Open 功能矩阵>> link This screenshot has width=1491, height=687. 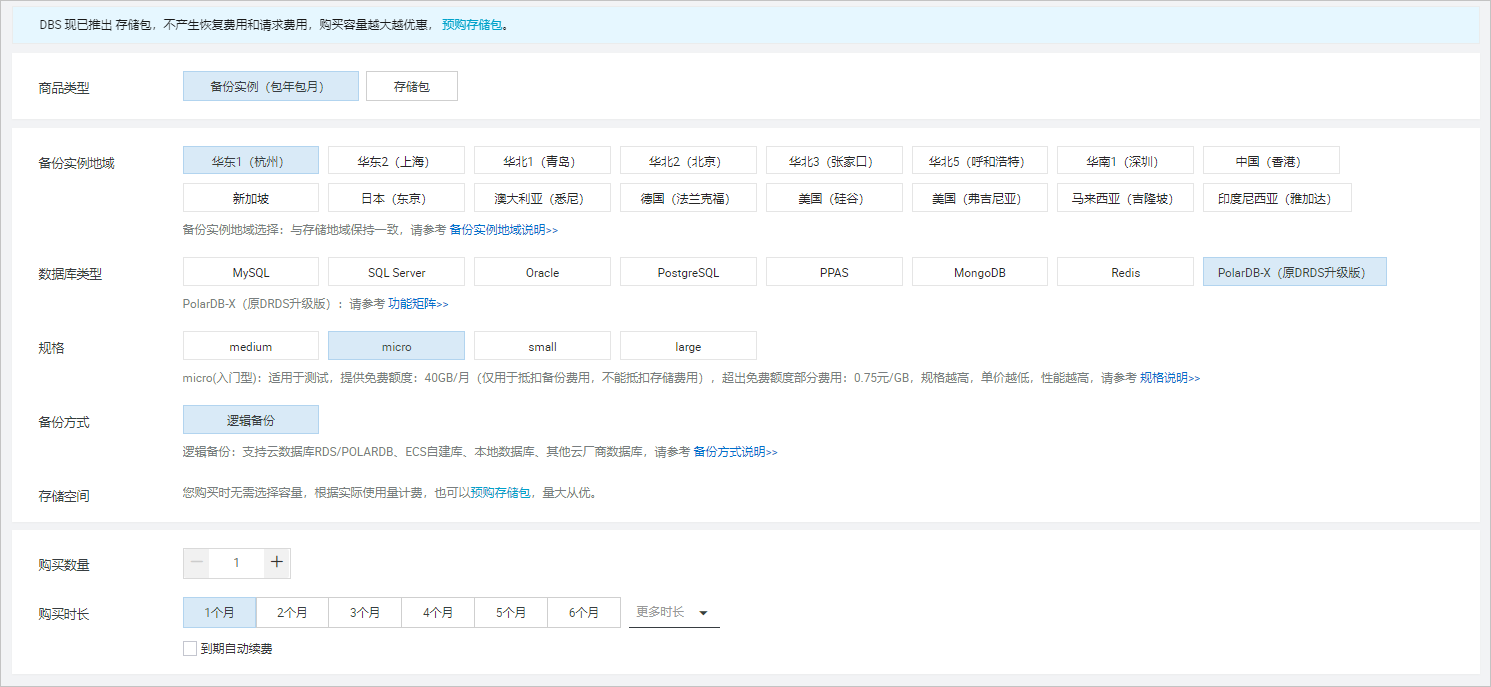418,304
